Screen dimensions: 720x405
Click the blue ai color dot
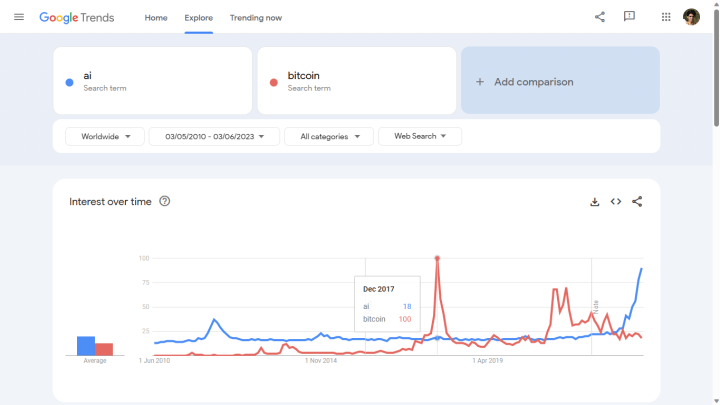pos(68,82)
